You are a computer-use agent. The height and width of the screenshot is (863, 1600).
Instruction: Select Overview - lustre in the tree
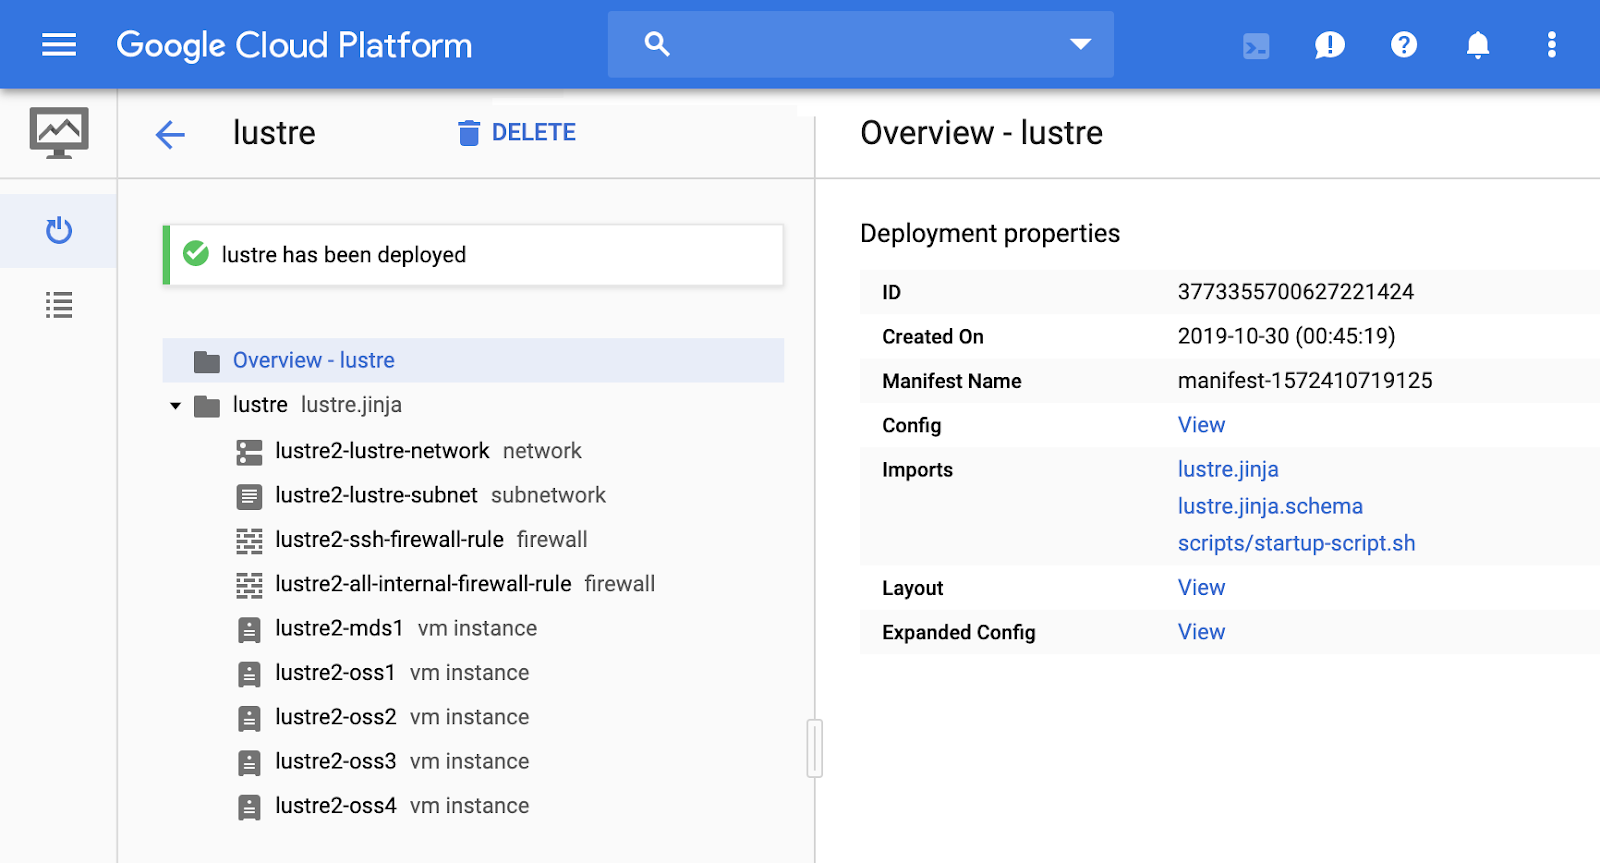pos(313,361)
